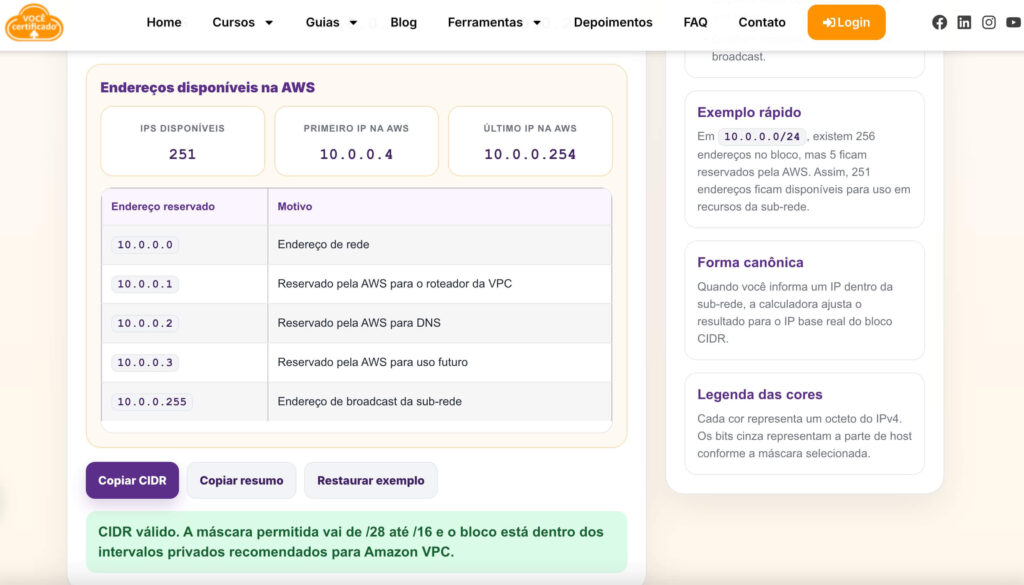Click reserved address 10.0.0.255
This screenshot has width=1024, height=585.
click(x=152, y=402)
